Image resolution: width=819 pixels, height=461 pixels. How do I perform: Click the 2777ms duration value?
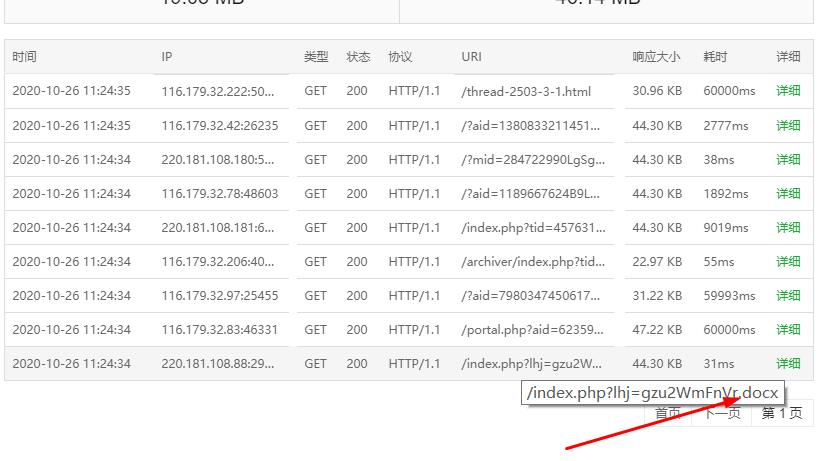point(726,125)
